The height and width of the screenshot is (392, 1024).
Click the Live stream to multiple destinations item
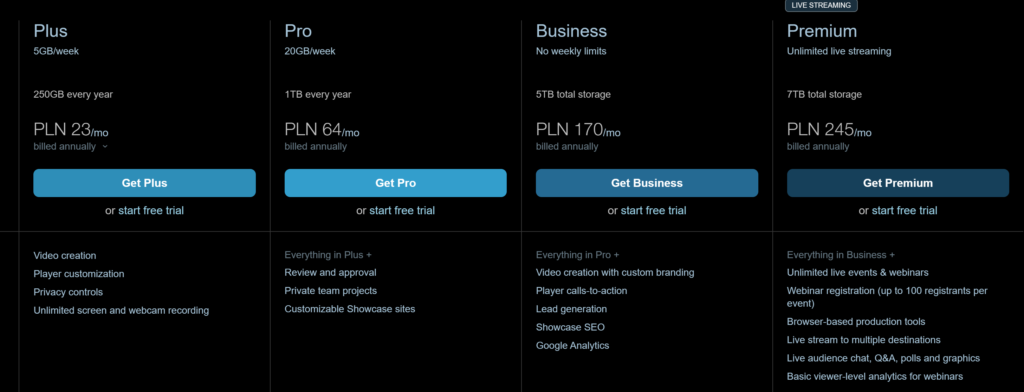click(x=863, y=340)
